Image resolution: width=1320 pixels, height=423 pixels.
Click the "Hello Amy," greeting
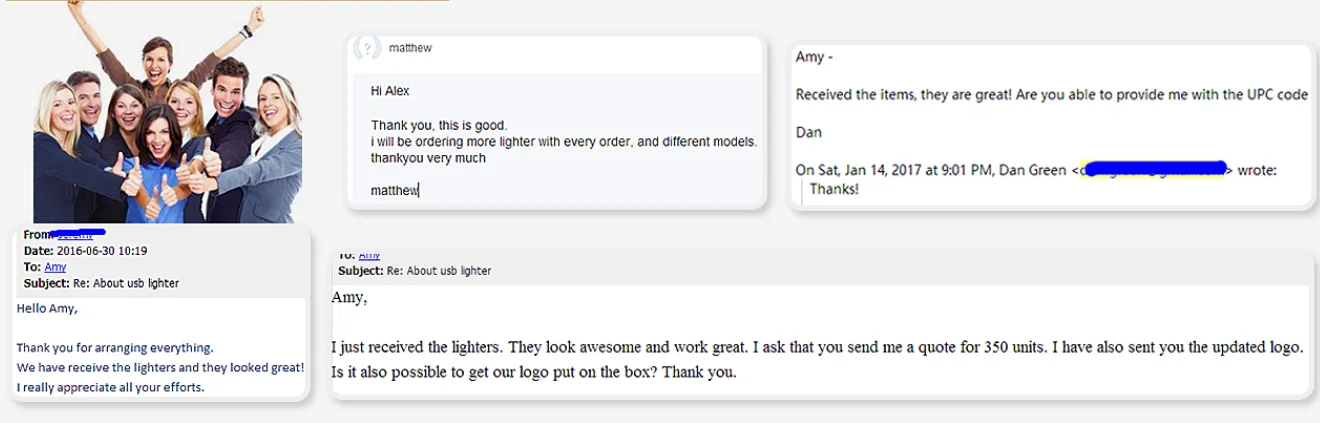pyautogui.click(x=47, y=308)
